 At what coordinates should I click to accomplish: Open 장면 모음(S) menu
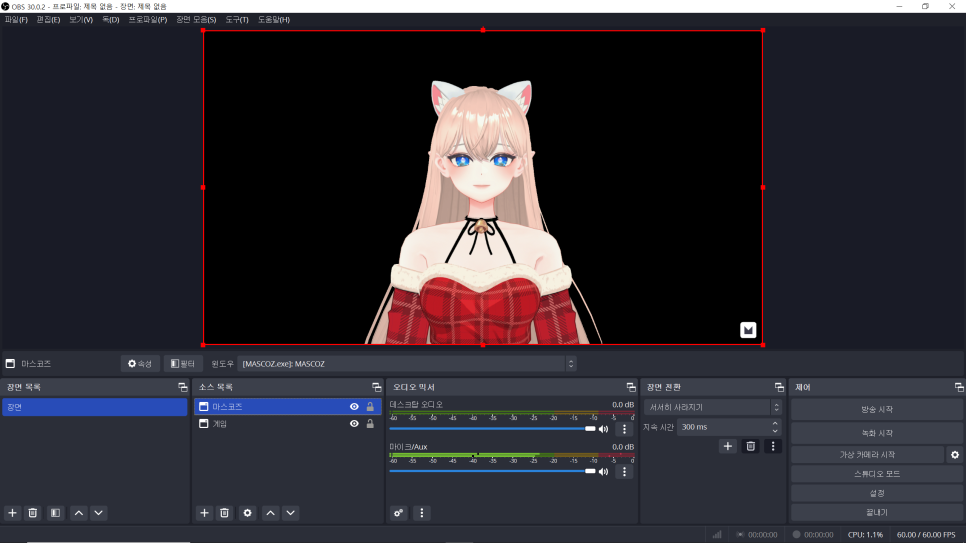pyautogui.click(x=196, y=20)
